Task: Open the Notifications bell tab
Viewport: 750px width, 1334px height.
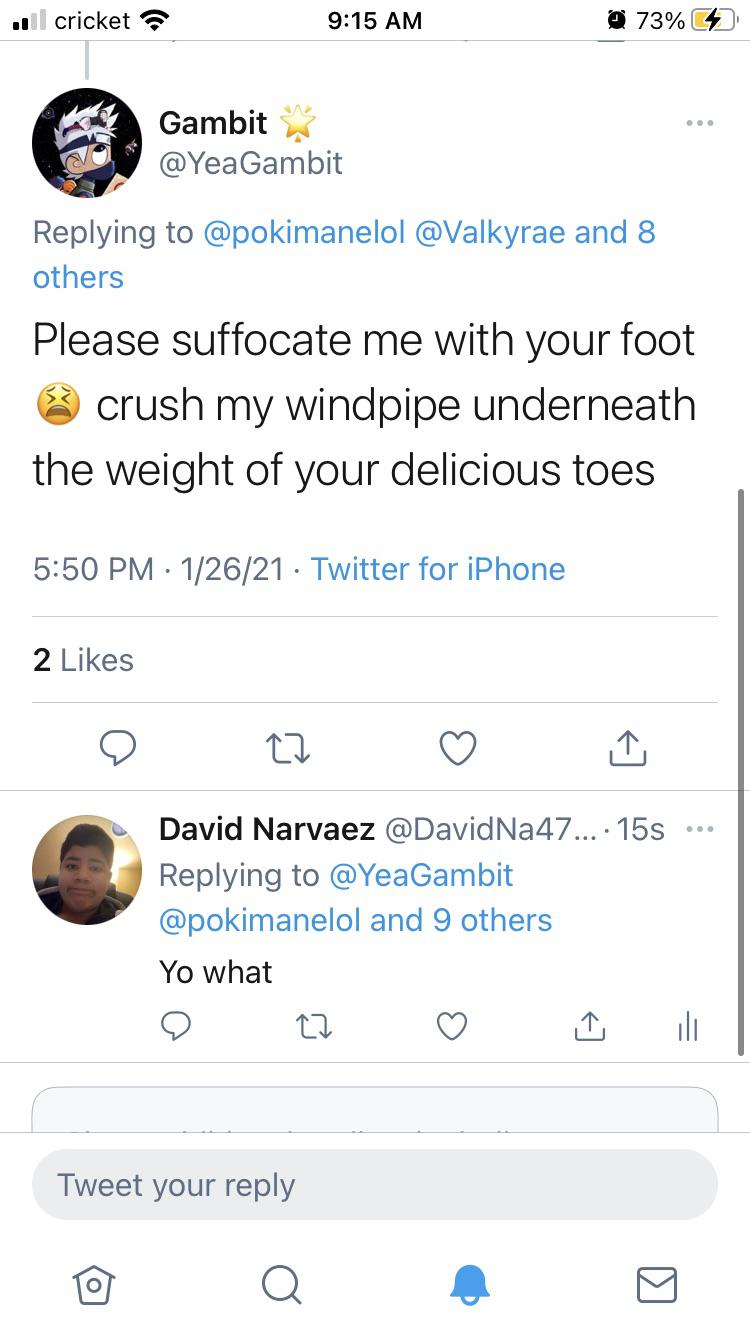Action: pyautogui.click(x=469, y=1285)
